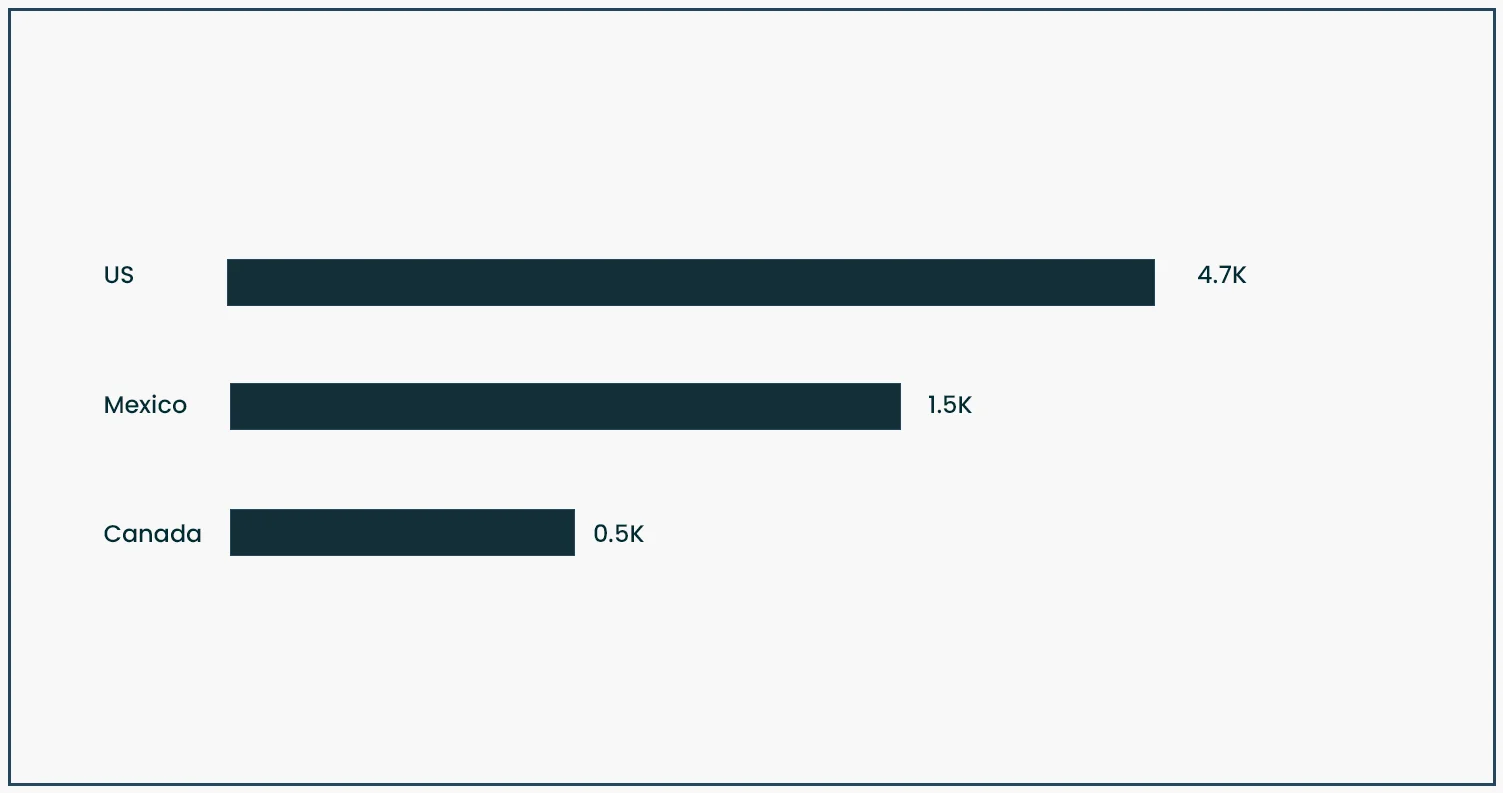The height and width of the screenshot is (793, 1503).
Task: Click the data label beside the US bar
Action: [x=1221, y=275]
